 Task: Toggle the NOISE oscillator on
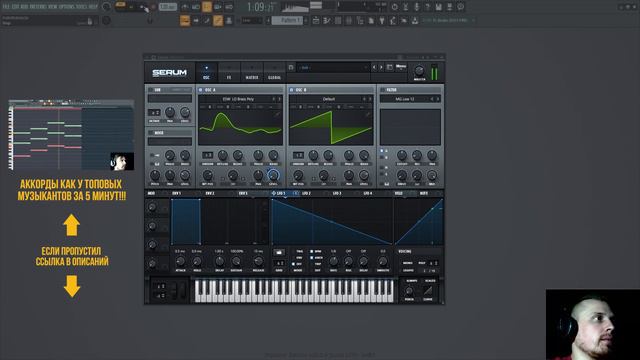tap(151, 133)
